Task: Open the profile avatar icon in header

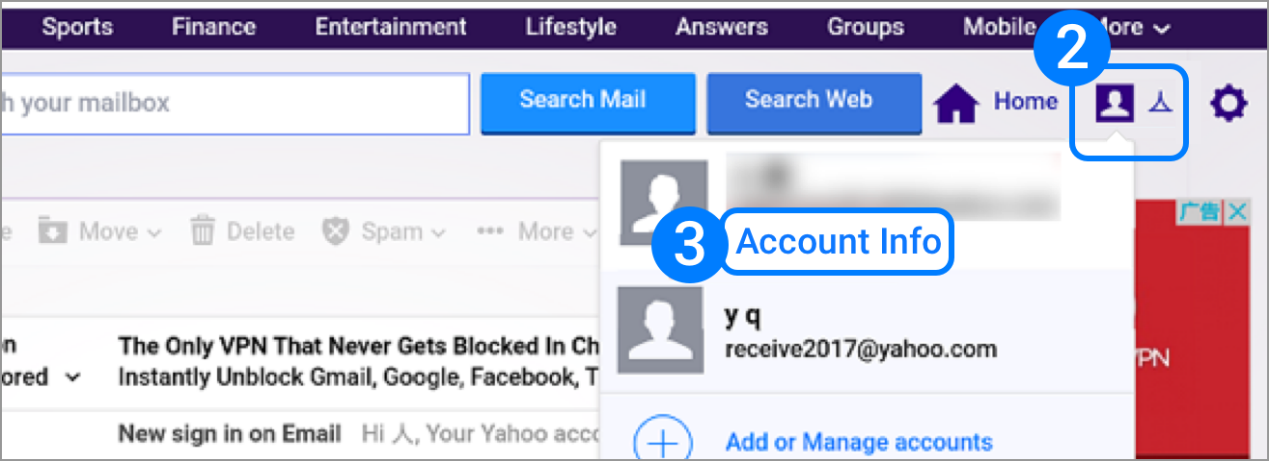Action: point(1114,102)
